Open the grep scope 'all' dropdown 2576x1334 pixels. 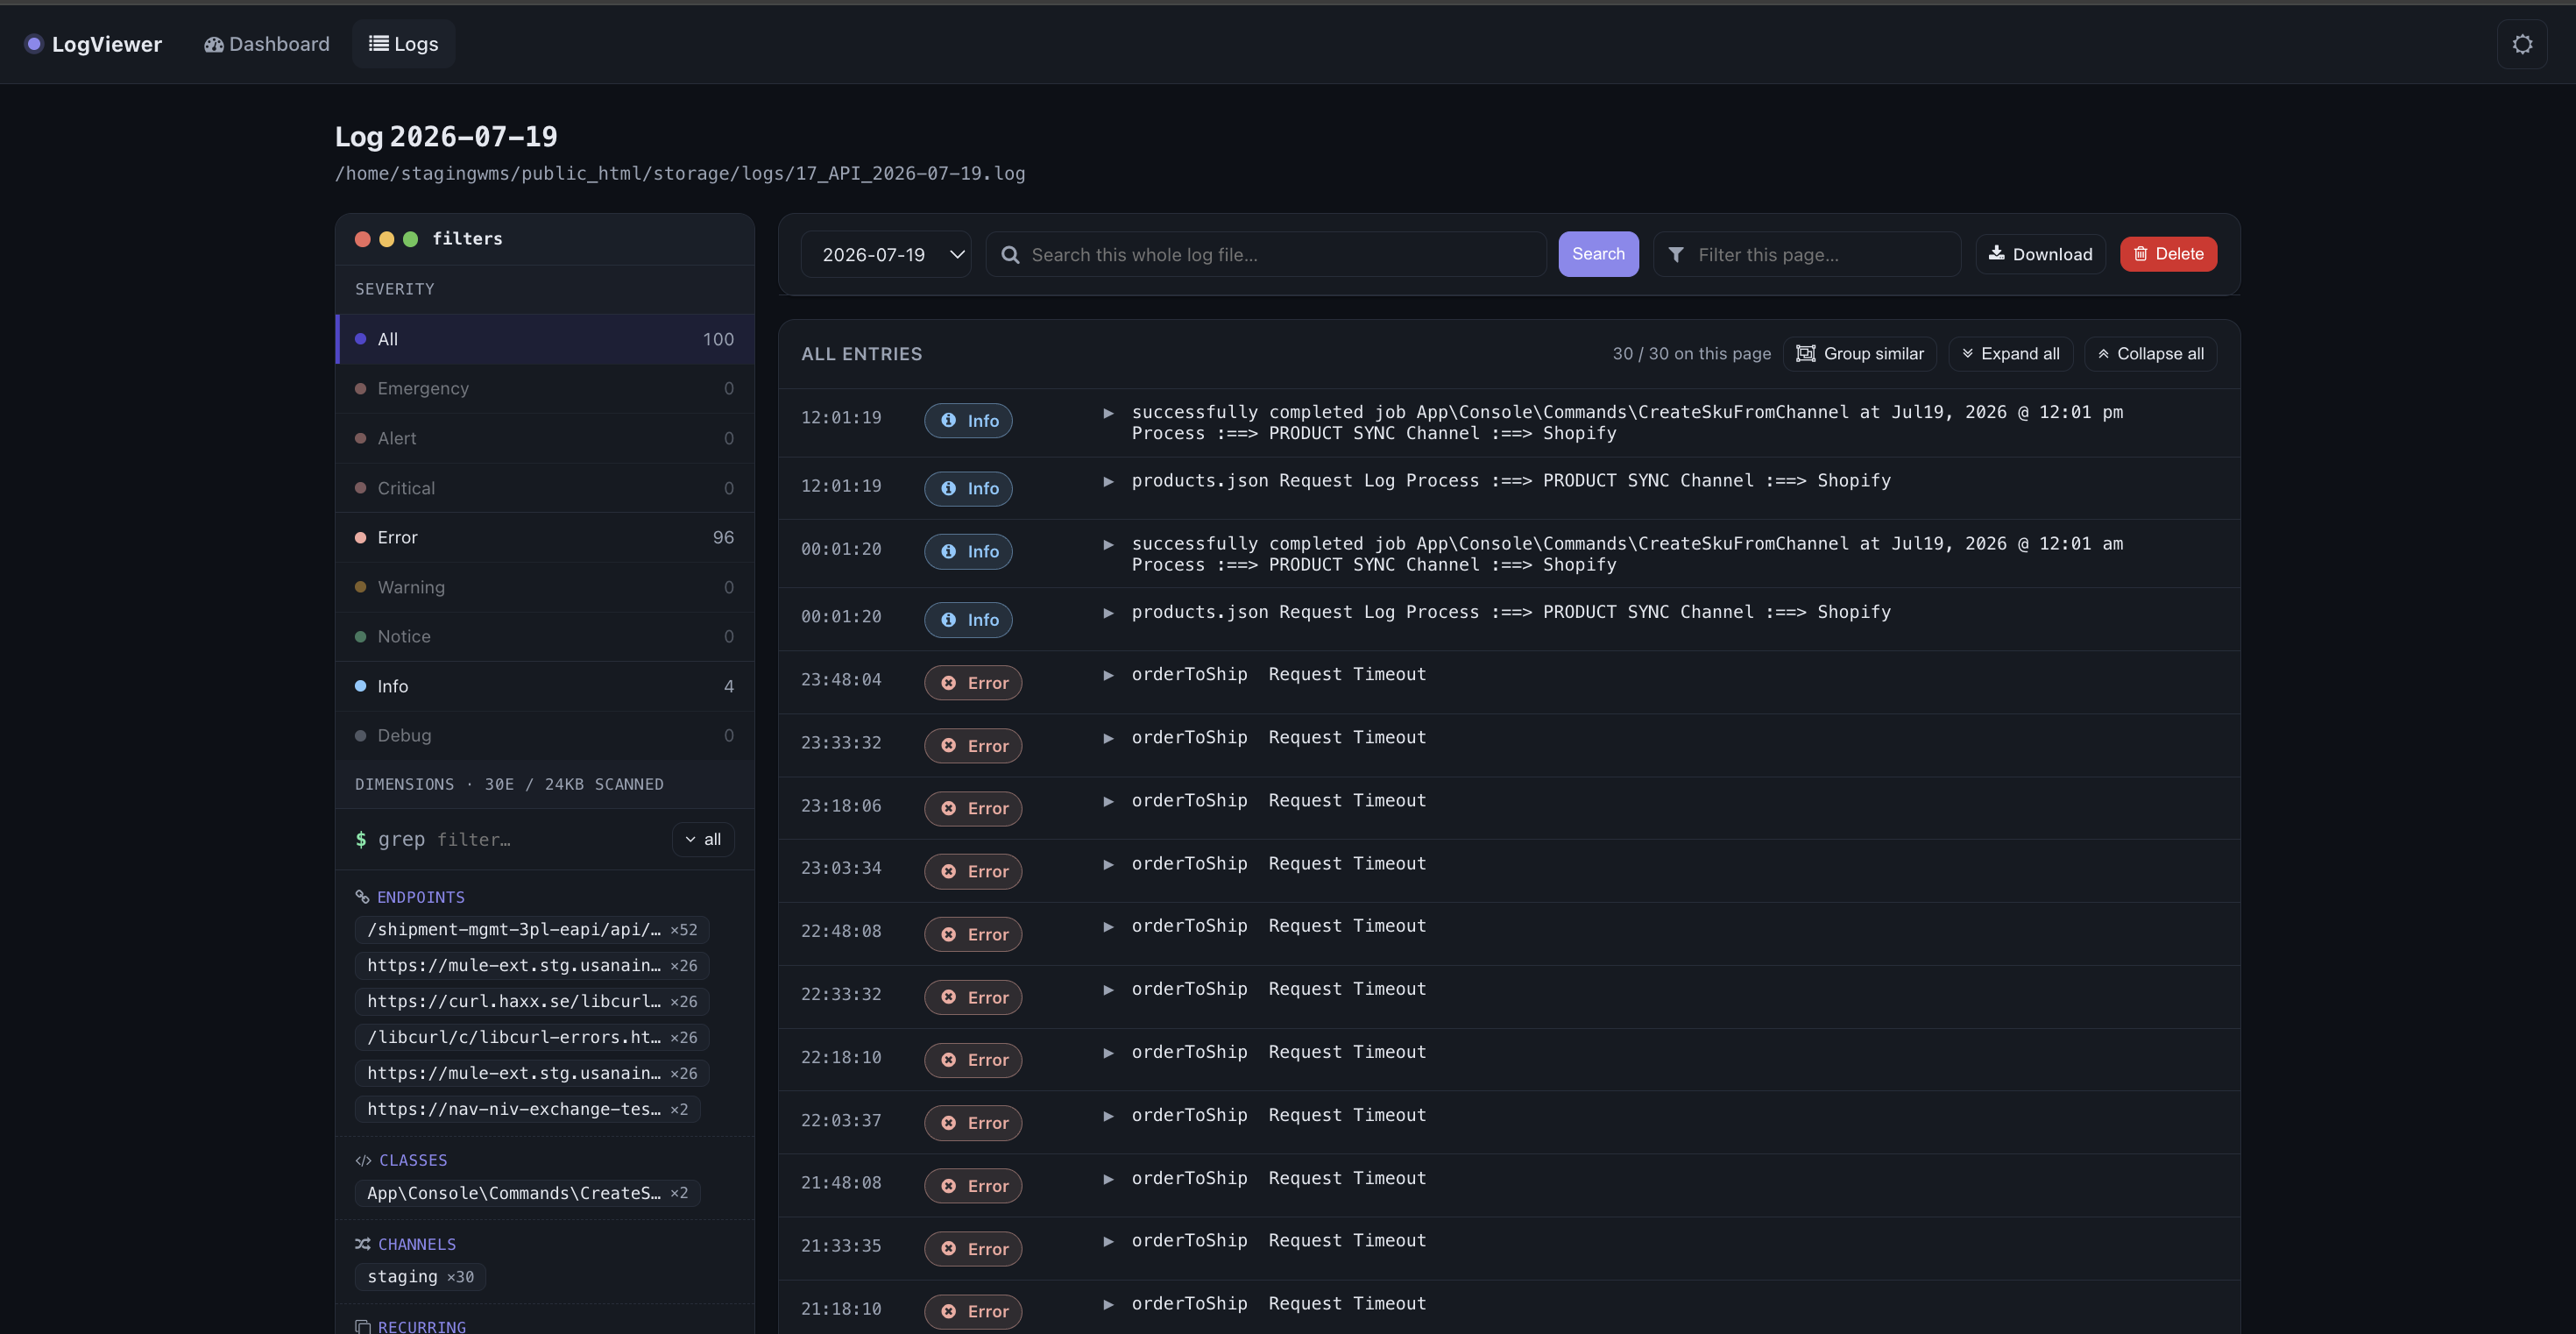click(x=703, y=839)
